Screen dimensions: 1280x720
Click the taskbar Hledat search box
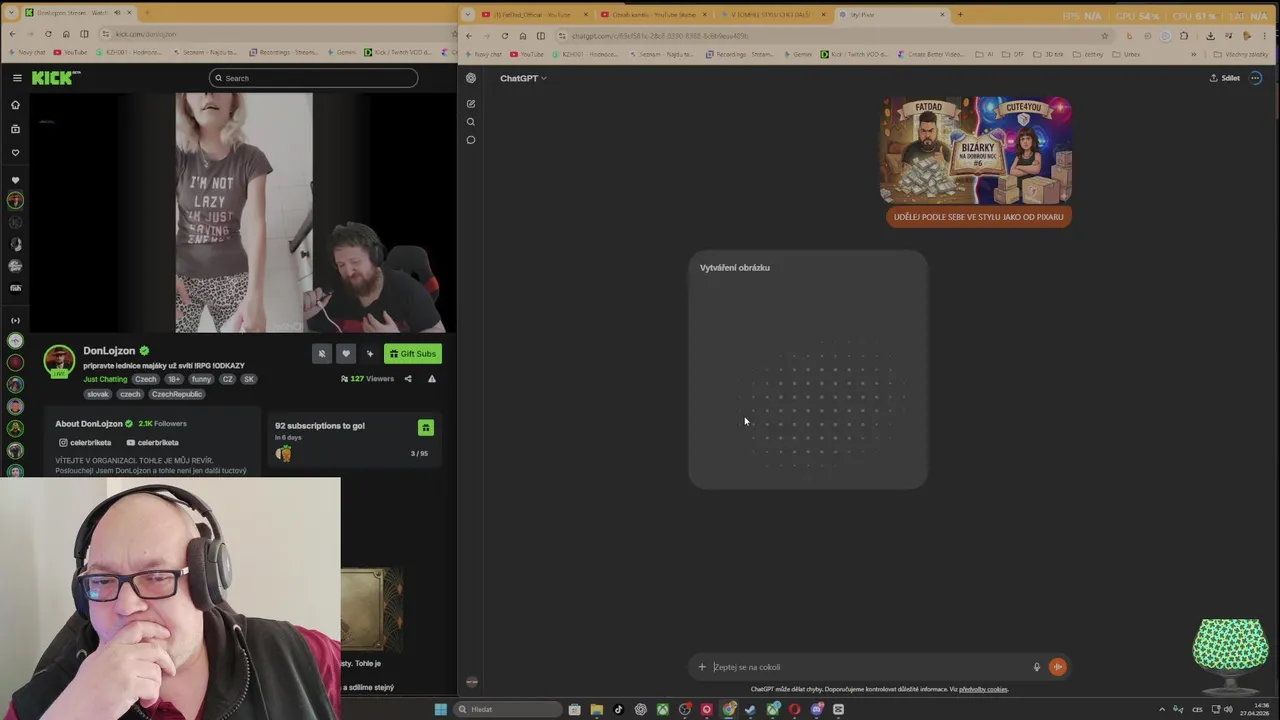[x=507, y=709]
